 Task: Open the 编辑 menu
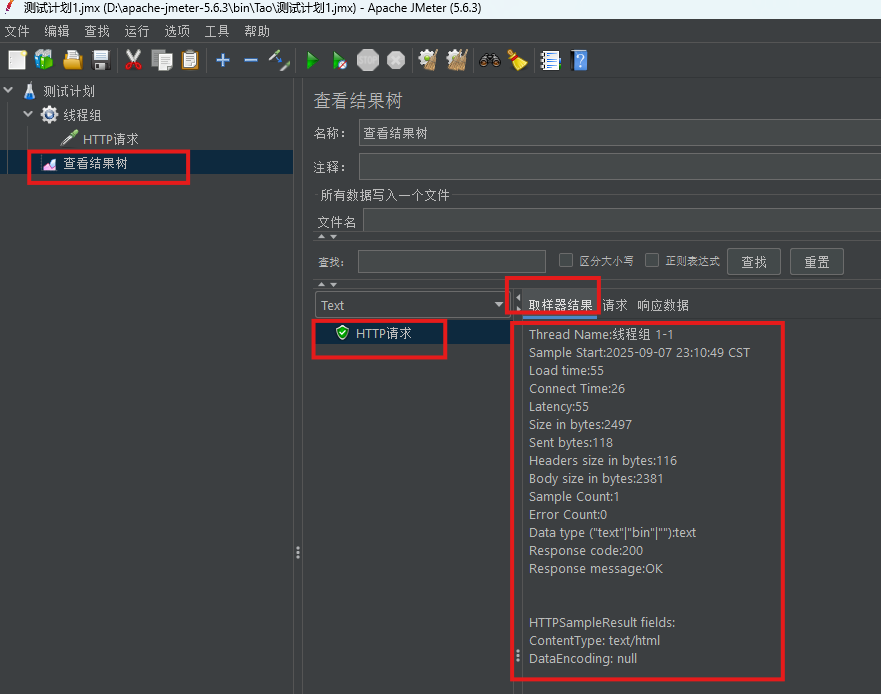[x=57, y=31]
